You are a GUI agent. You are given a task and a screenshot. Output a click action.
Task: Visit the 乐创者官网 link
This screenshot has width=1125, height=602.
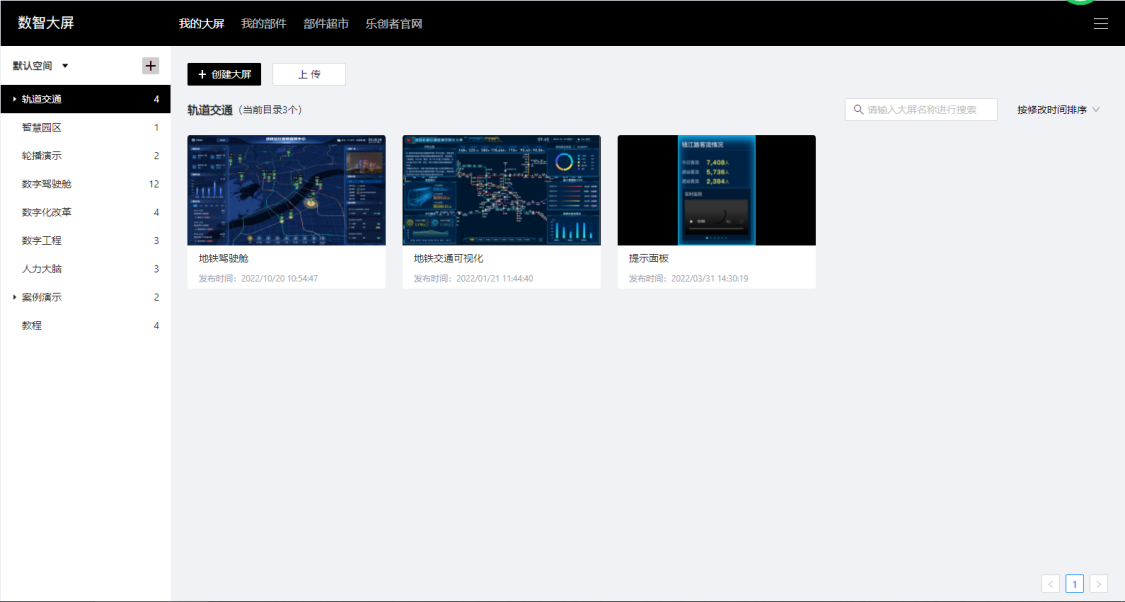coord(394,24)
